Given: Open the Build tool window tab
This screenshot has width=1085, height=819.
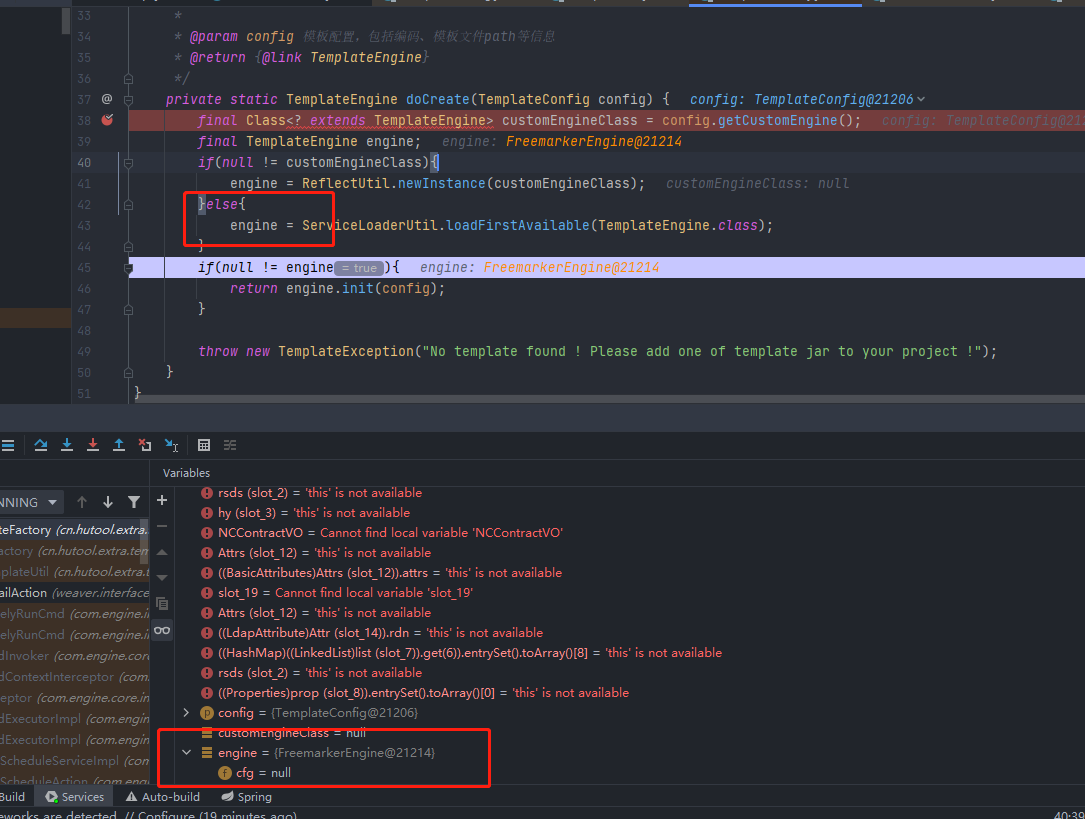Looking at the screenshot, I should click(12, 797).
